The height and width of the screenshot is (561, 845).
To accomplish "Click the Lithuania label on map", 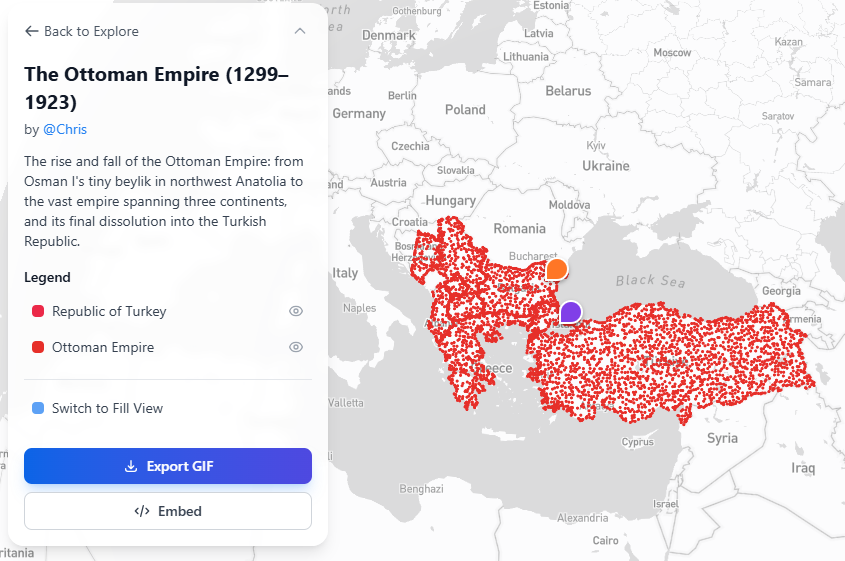I will click(x=525, y=57).
